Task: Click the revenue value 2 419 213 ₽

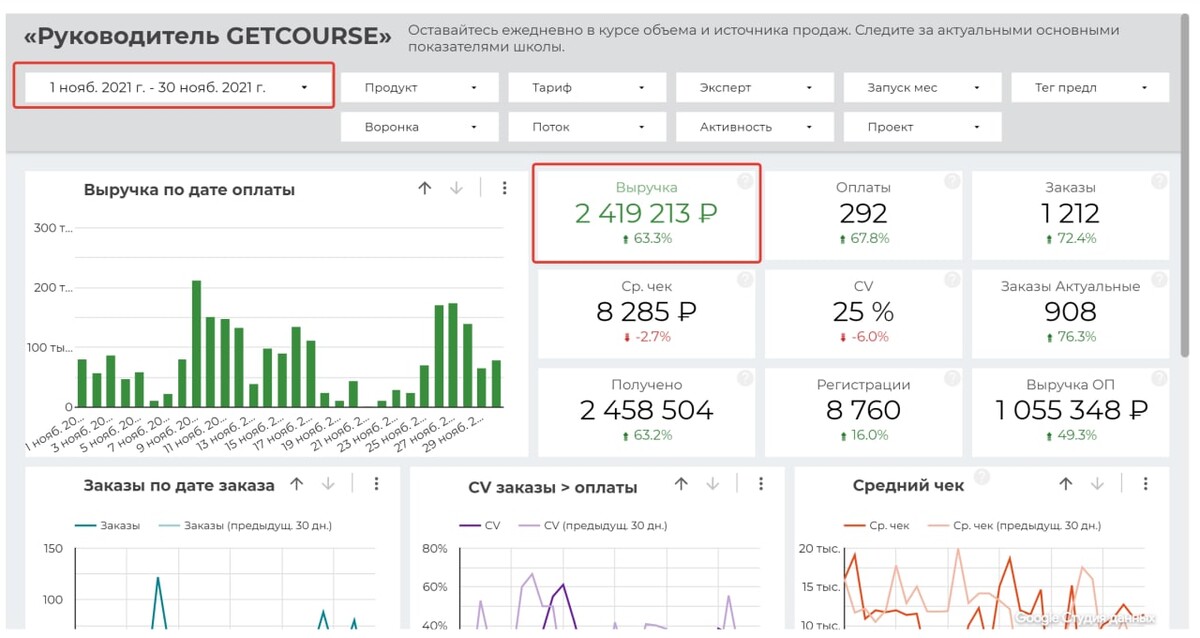Action: coord(646,213)
